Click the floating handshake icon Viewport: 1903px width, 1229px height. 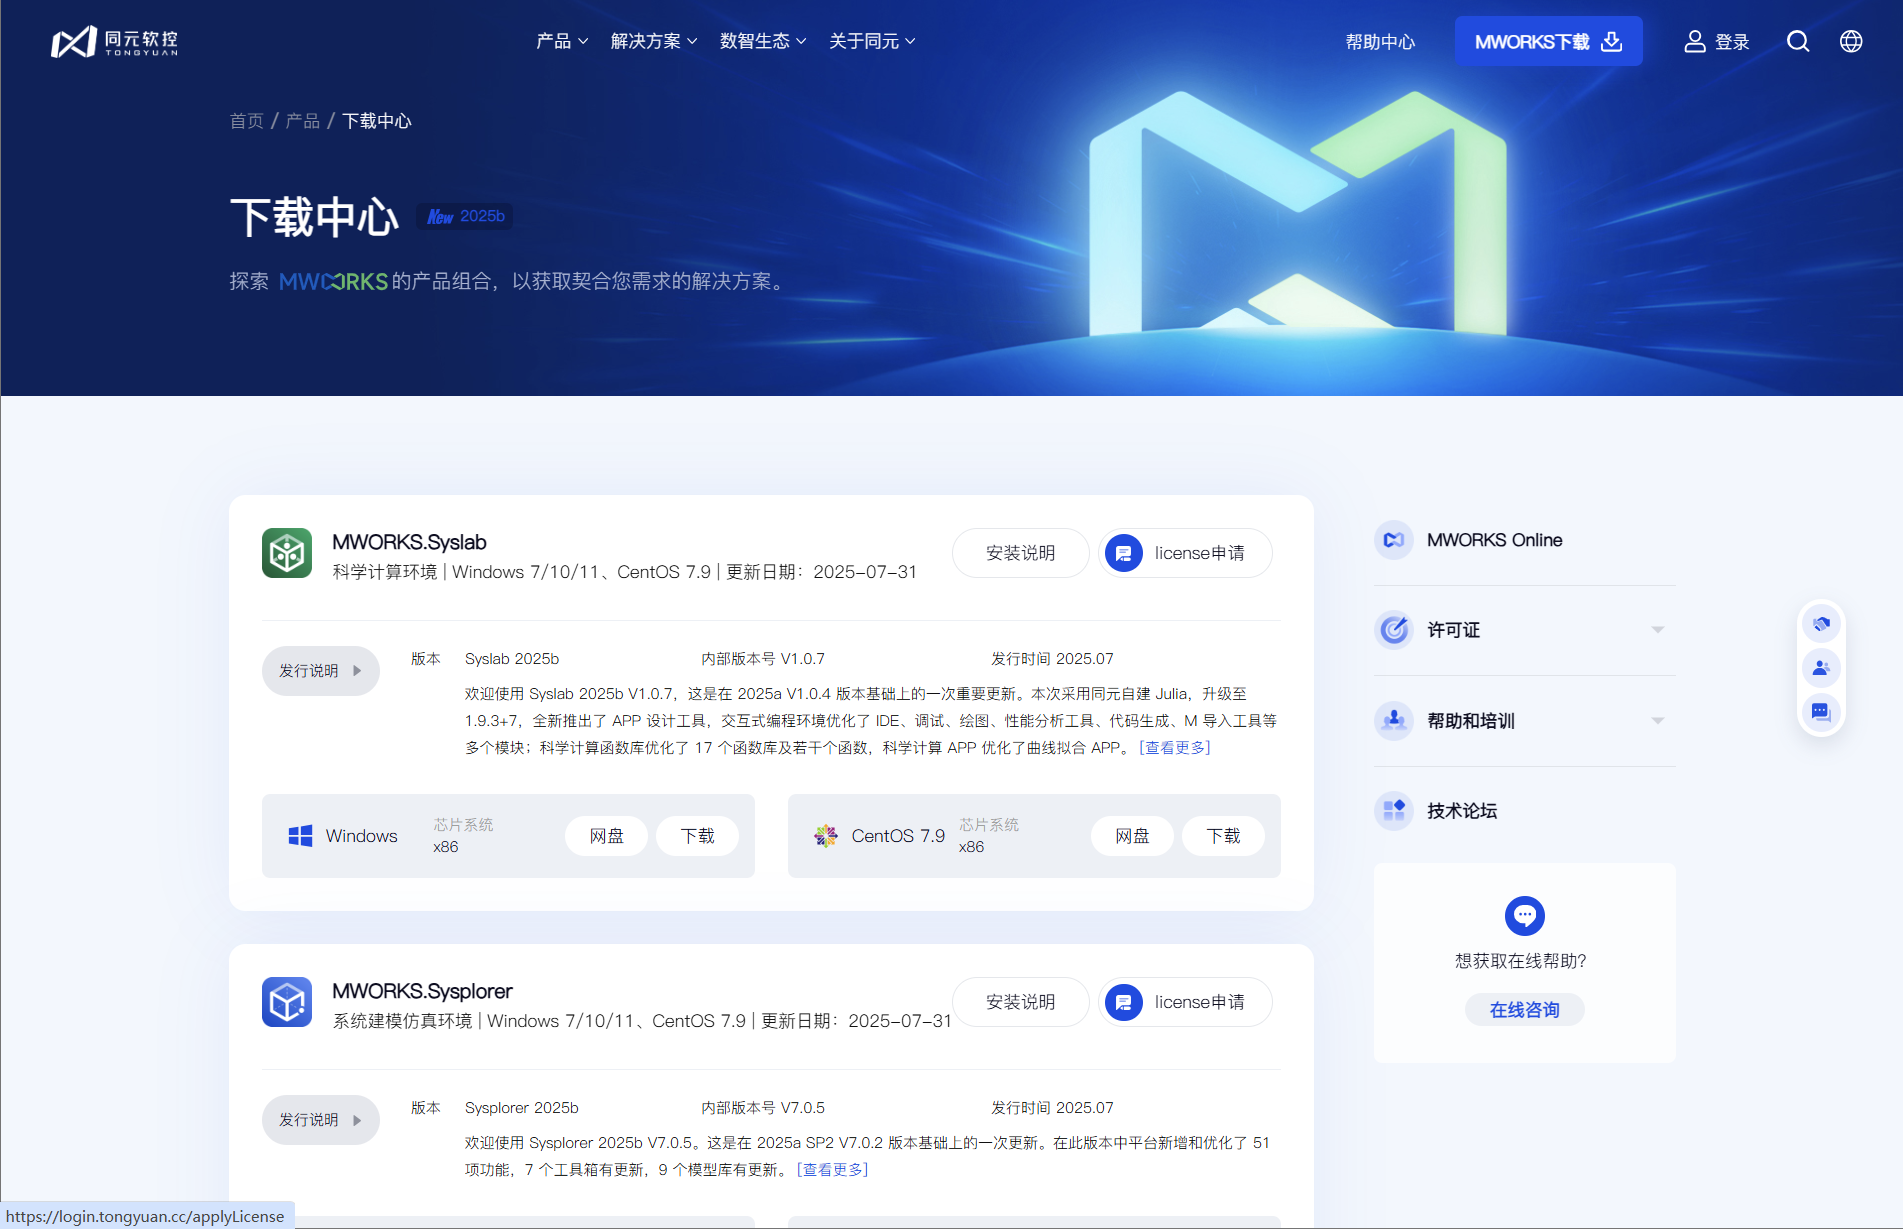pos(1821,624)
